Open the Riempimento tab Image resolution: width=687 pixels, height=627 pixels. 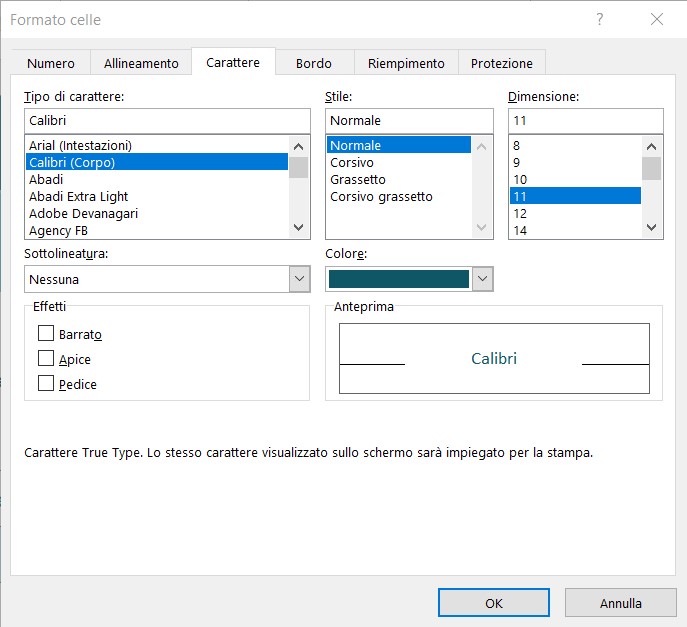click(406, 63)
